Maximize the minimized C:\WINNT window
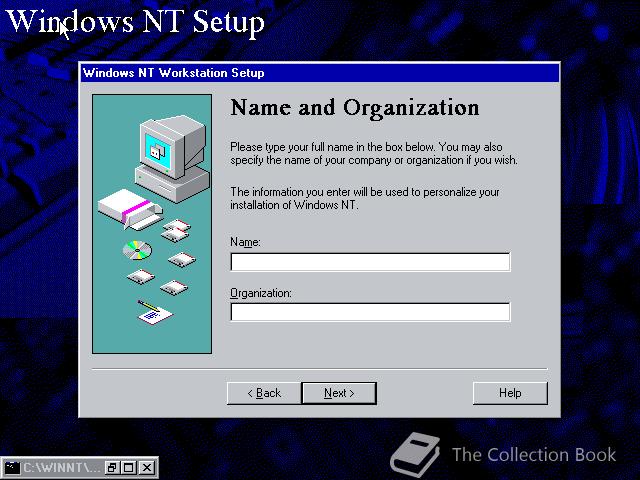 click(x=129, y=467)
